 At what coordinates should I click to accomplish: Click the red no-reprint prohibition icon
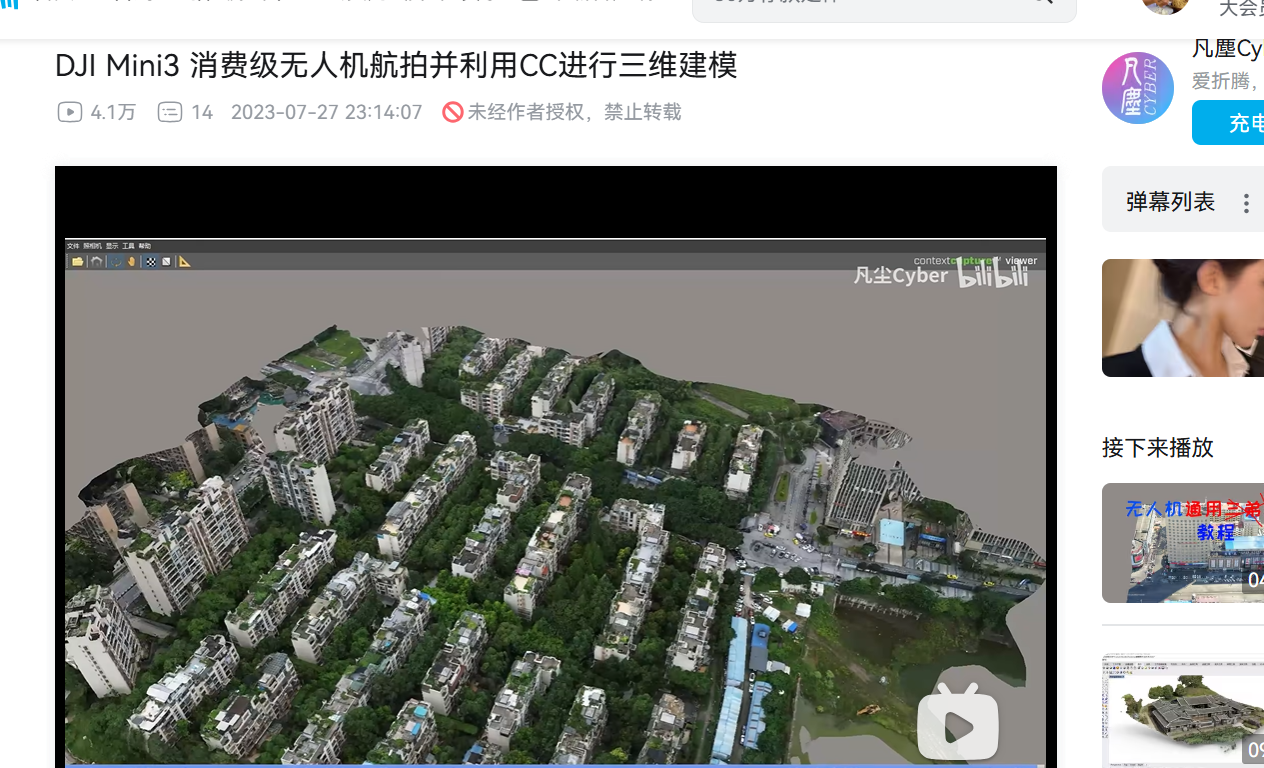(x=453, y=112)
